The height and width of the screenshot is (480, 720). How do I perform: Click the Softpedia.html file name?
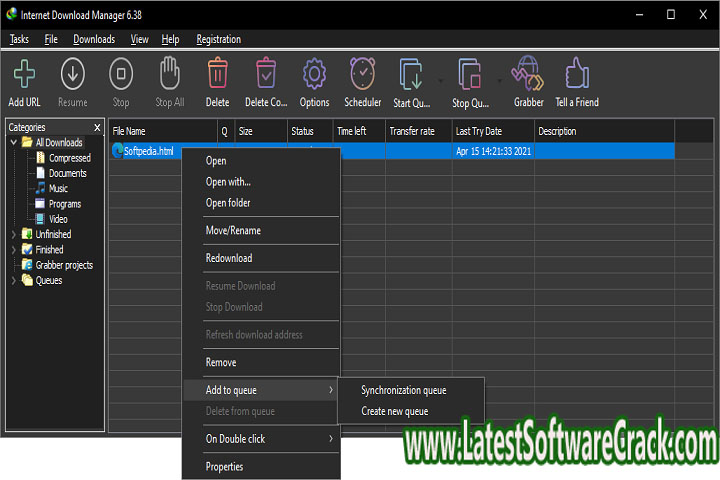pos(149,151)
